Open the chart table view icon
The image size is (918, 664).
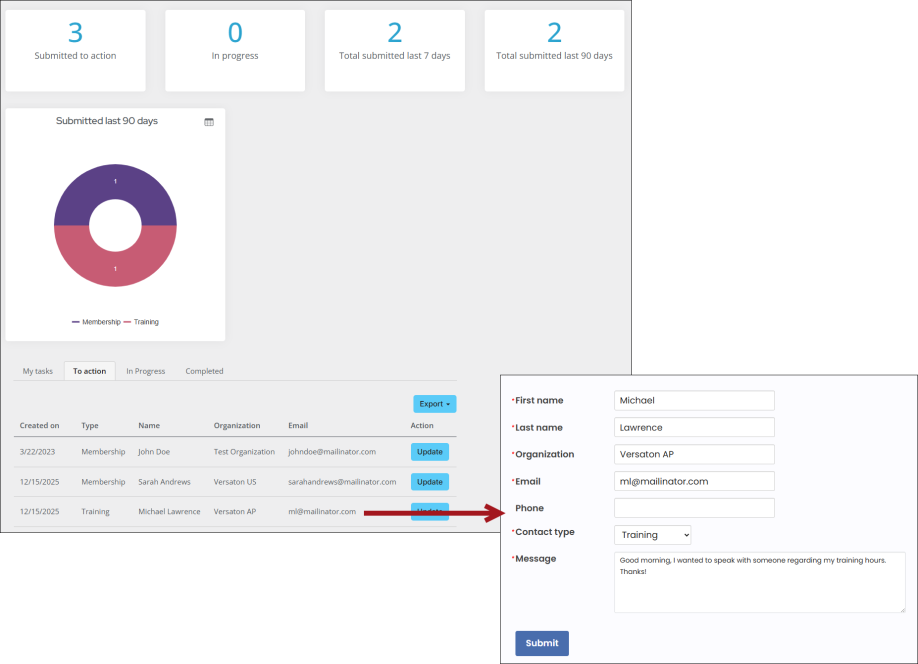[x=209, y=122]
